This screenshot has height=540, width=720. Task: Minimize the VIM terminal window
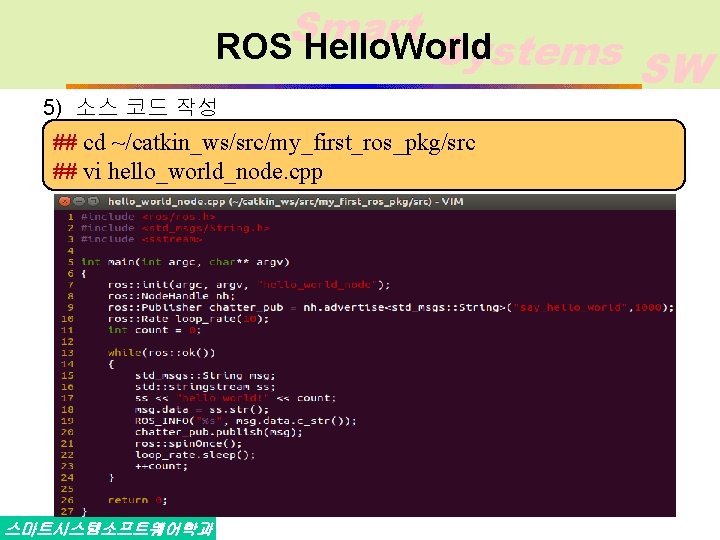coord(79,201)
